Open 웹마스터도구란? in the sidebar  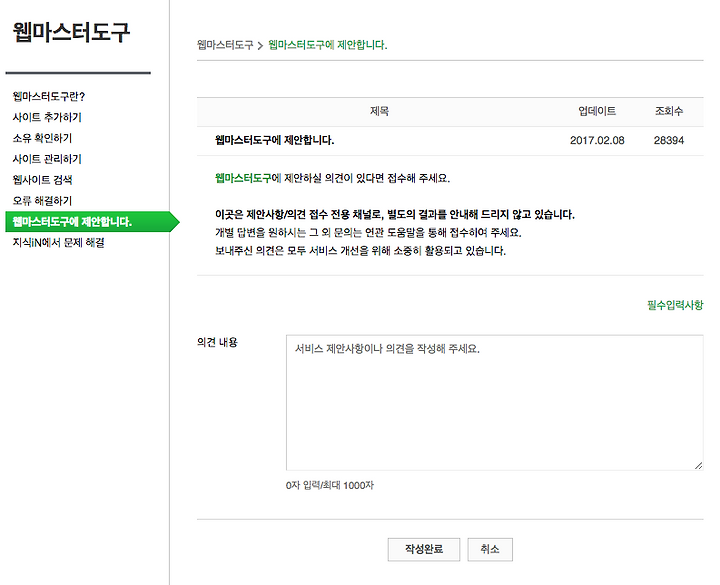(x=49, y=96)
